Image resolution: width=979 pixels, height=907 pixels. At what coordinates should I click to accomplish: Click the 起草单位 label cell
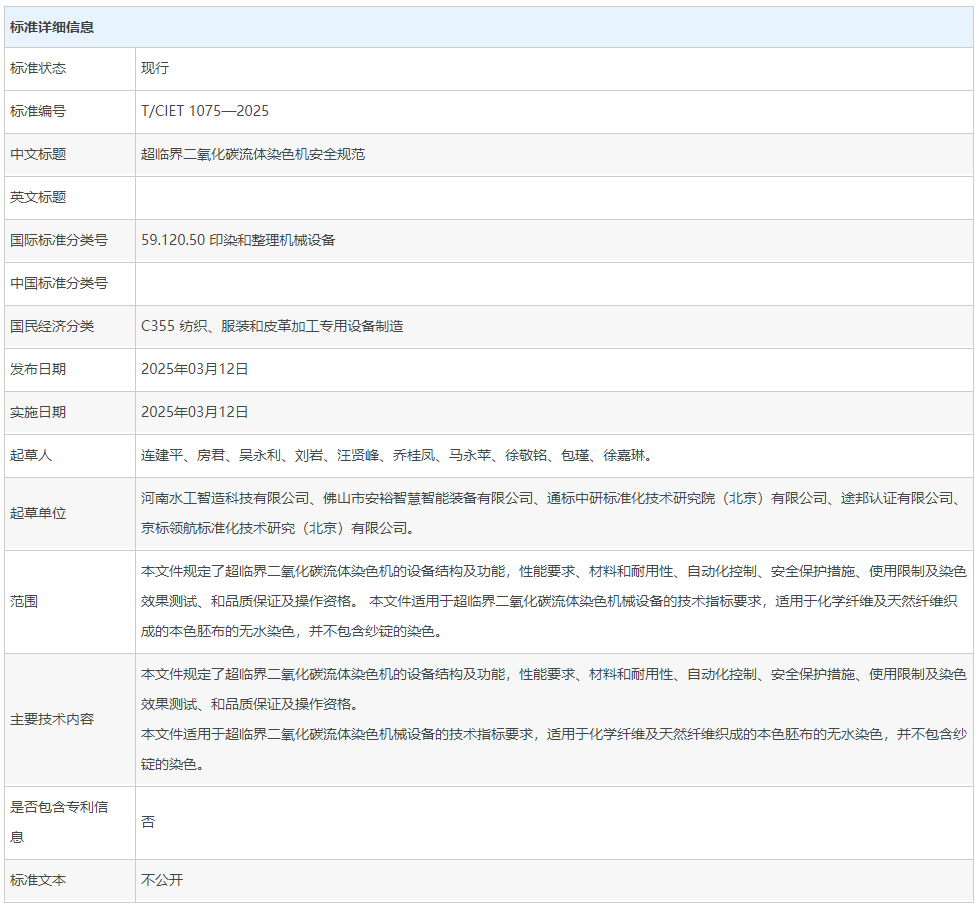pyautogui.click(x=38, y=513)
